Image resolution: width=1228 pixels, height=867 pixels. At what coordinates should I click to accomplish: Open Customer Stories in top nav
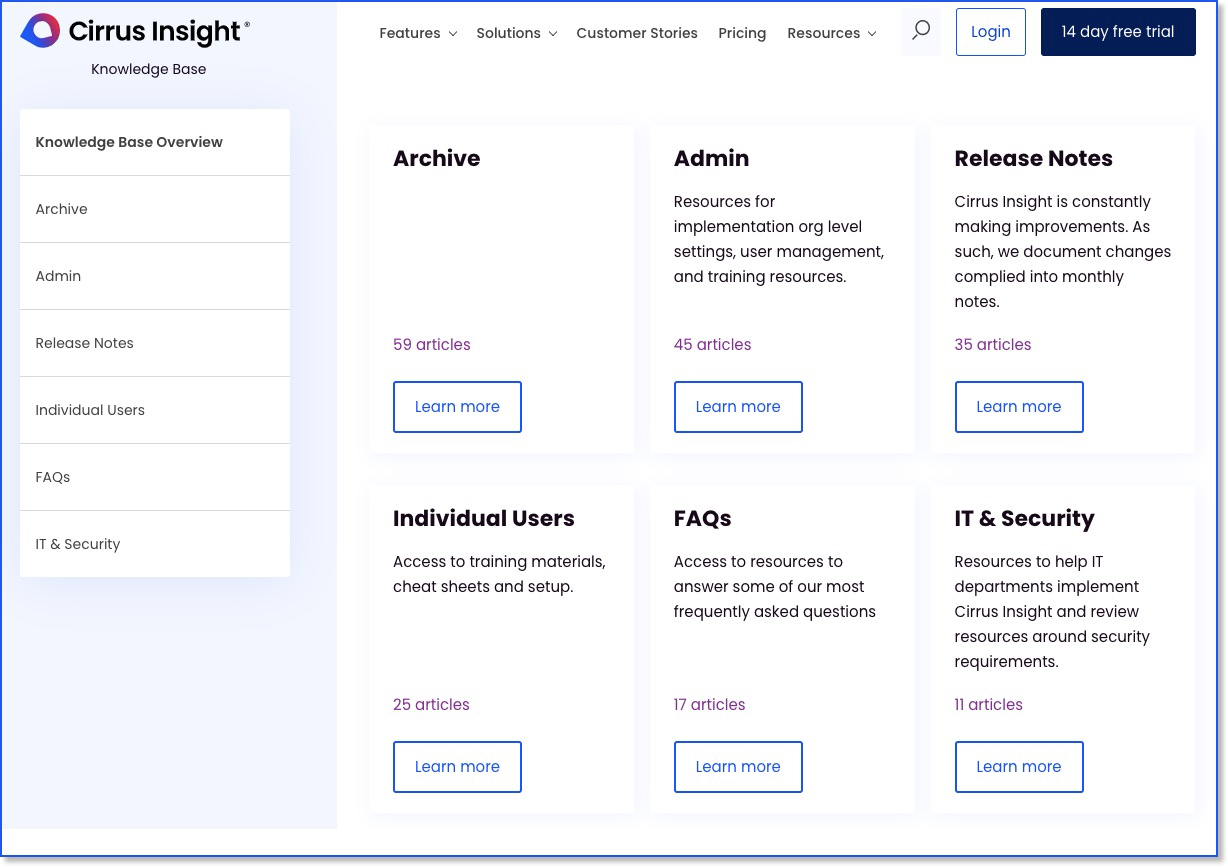point(637,33)
